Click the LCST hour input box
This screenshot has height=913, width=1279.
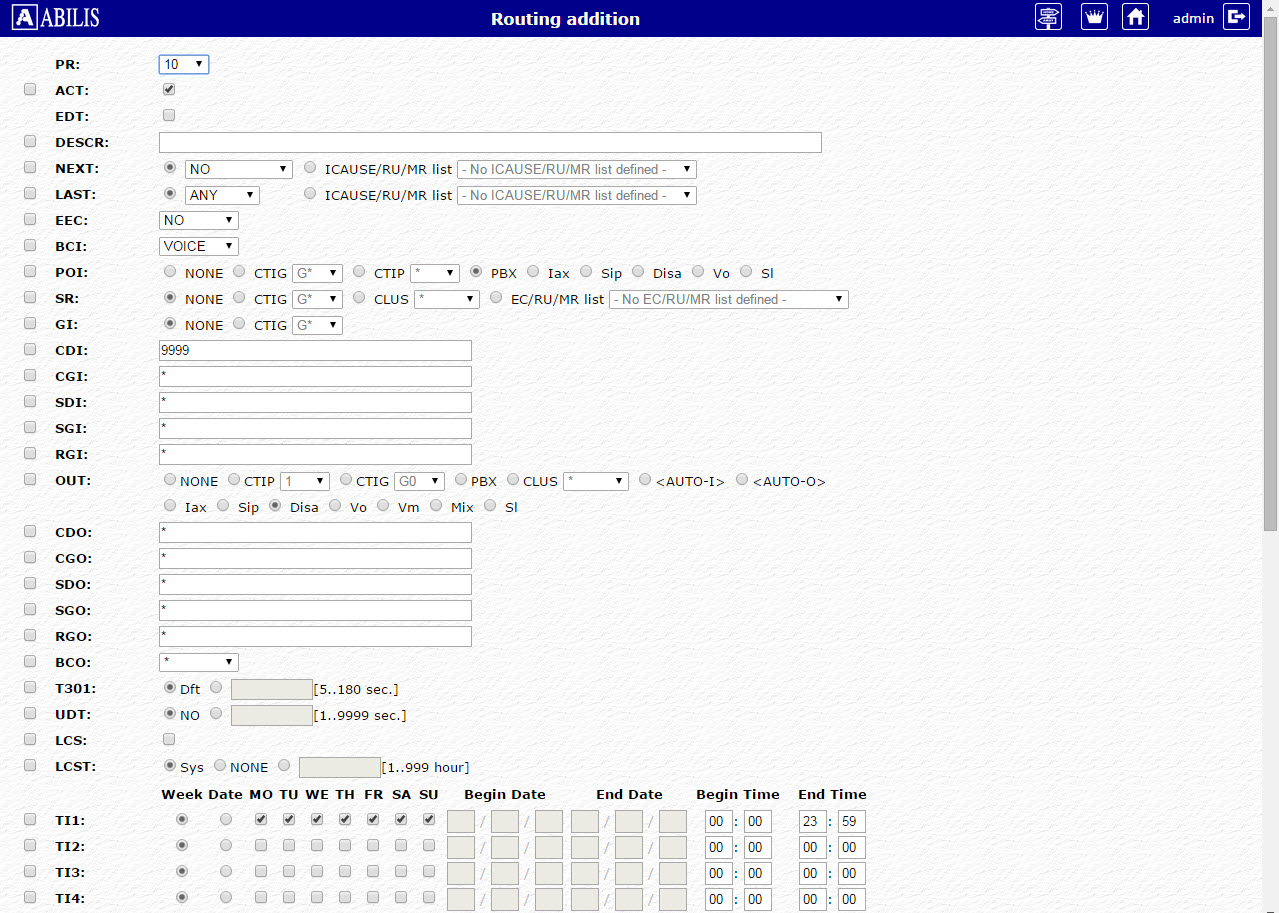click(x=340, y=767)
